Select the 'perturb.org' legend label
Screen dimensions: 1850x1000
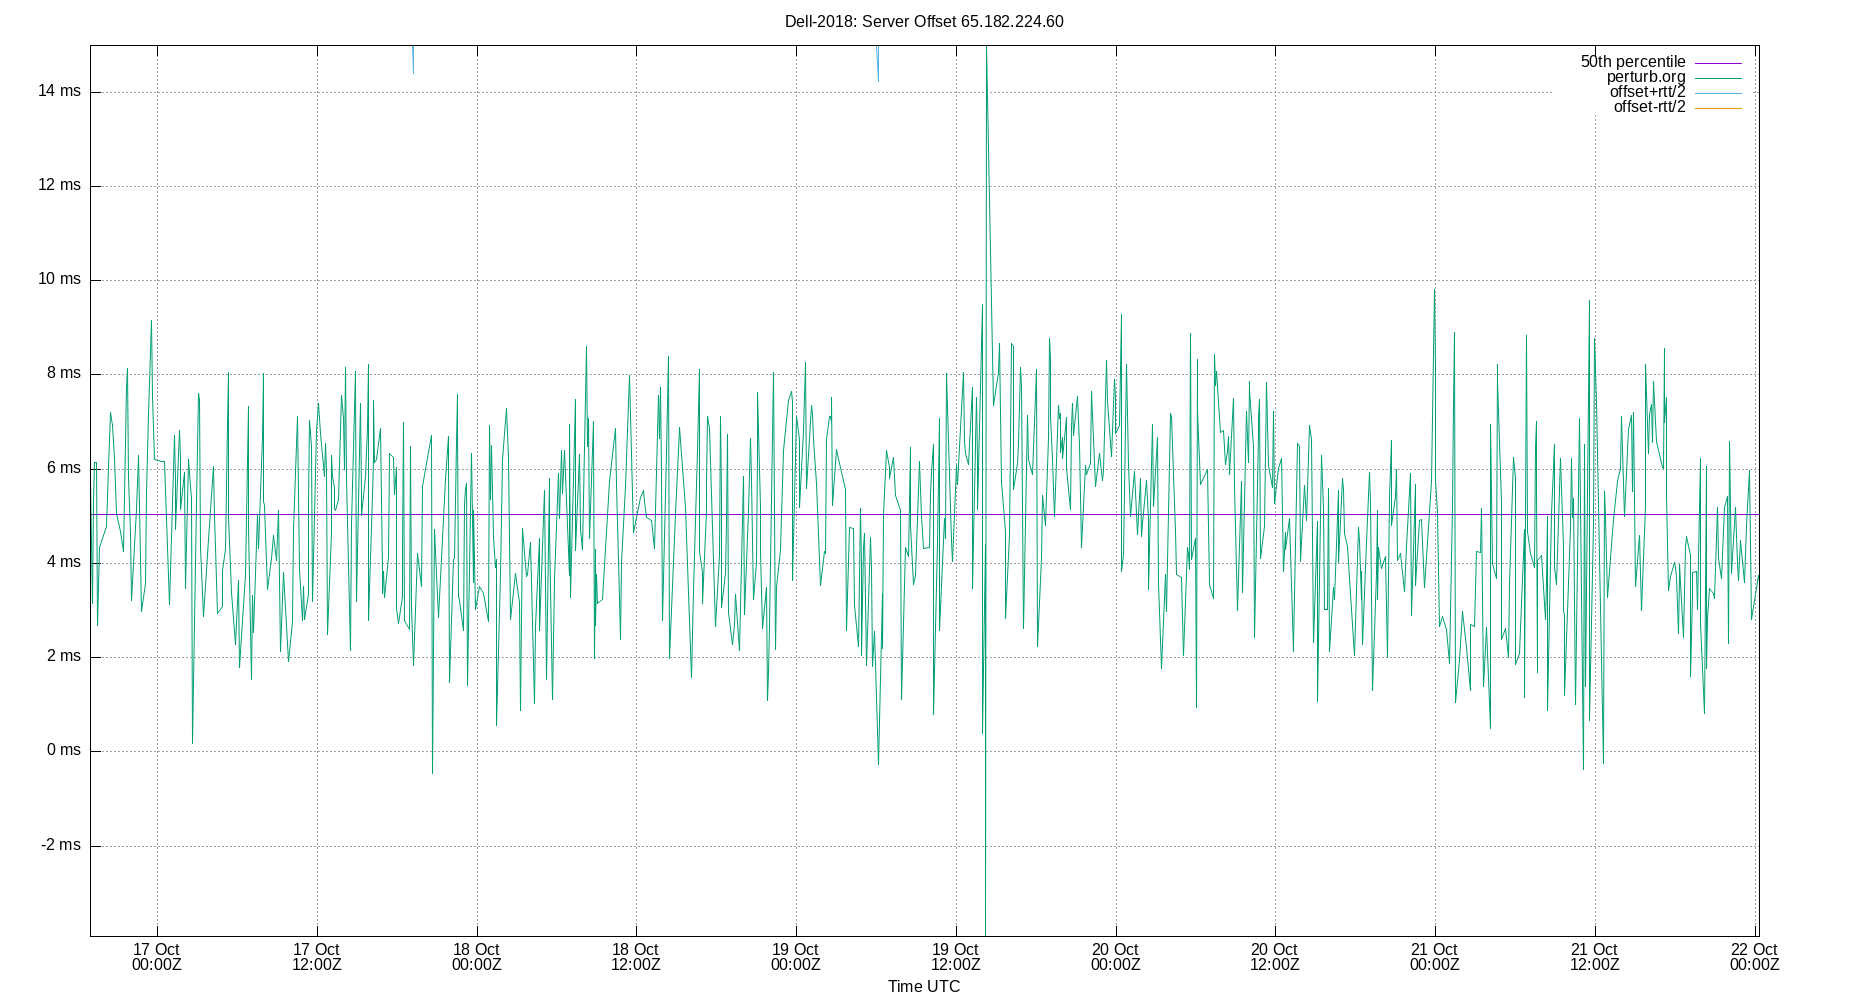click(1646, 77)
